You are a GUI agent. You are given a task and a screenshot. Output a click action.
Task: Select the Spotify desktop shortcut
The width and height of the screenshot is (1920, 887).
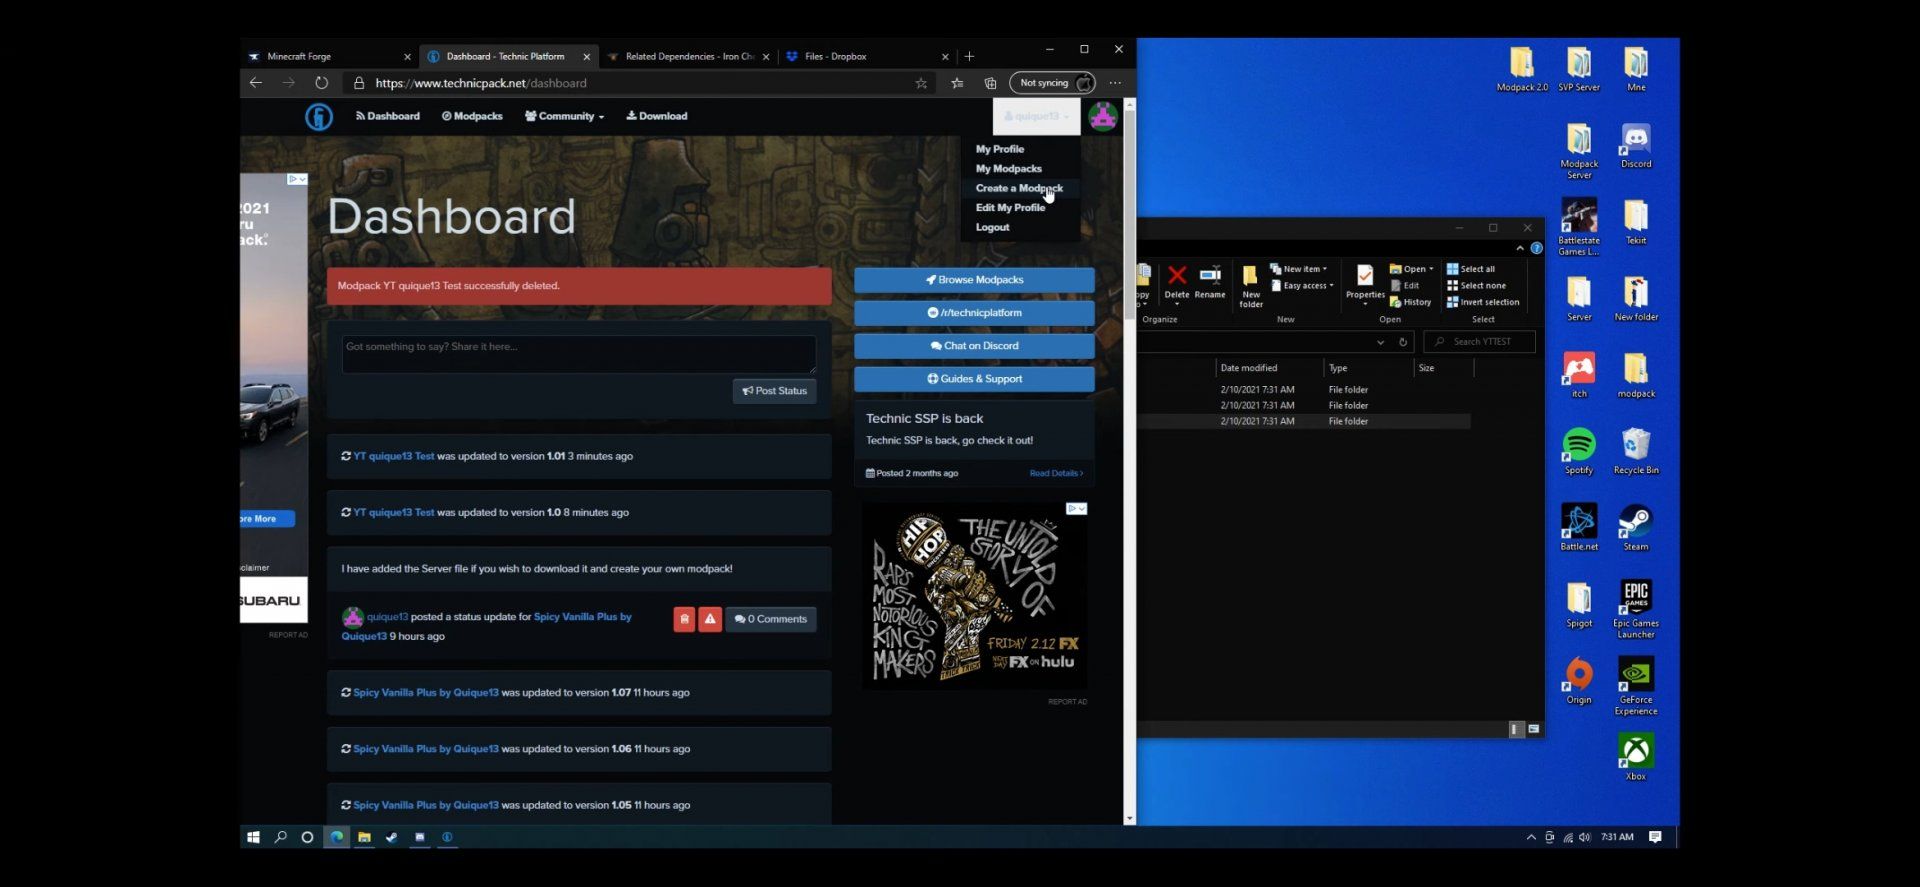click(x=1579, y=452)
